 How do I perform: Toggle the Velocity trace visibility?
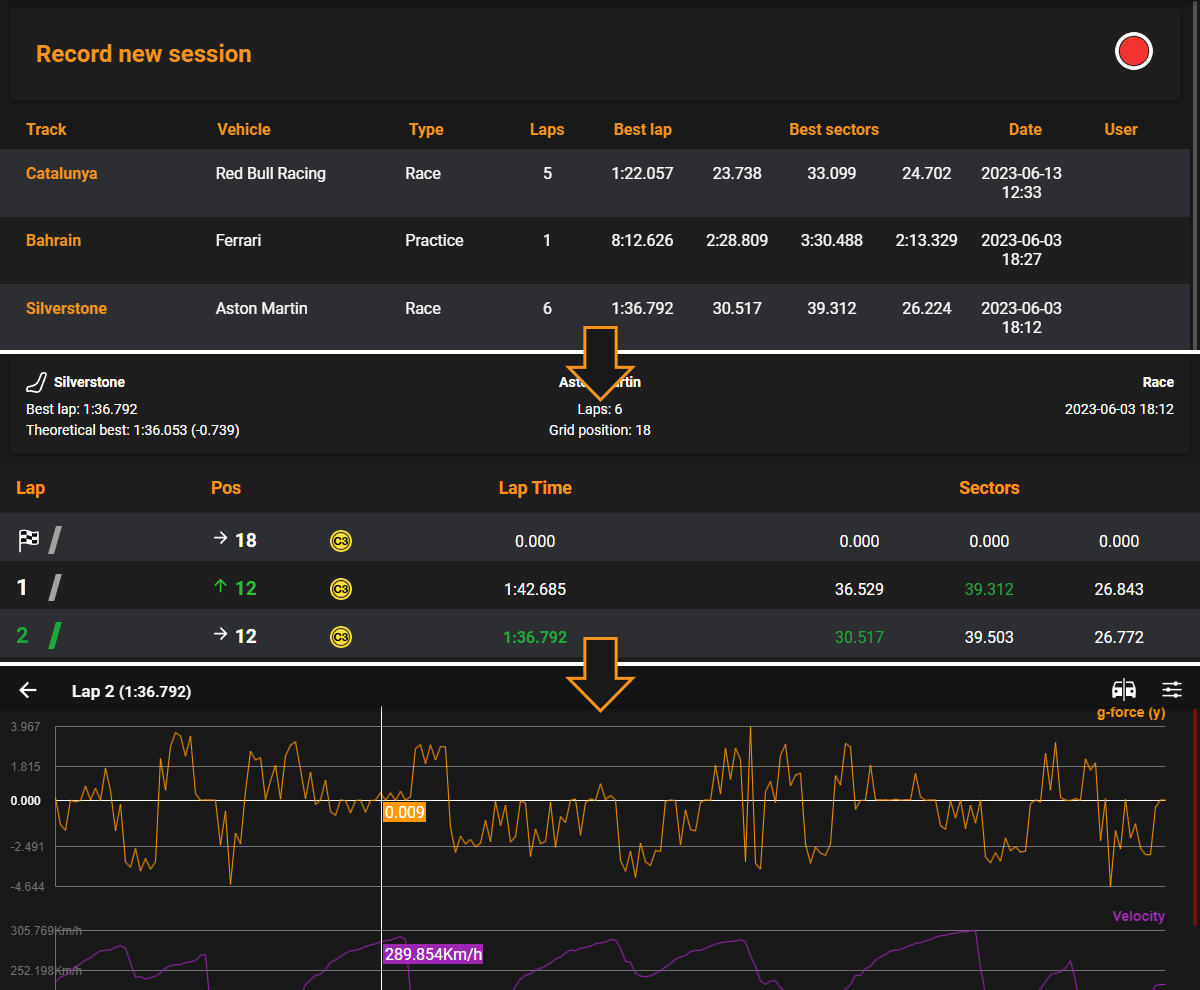(x=1138, y=916)
